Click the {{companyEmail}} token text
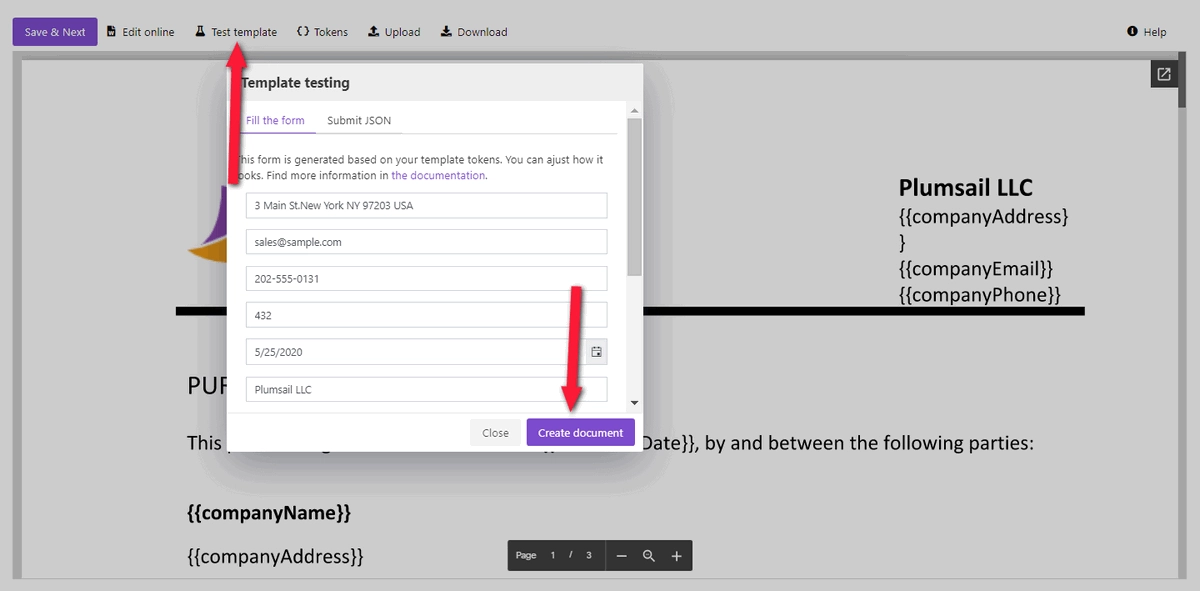 (x=976, y=269)
